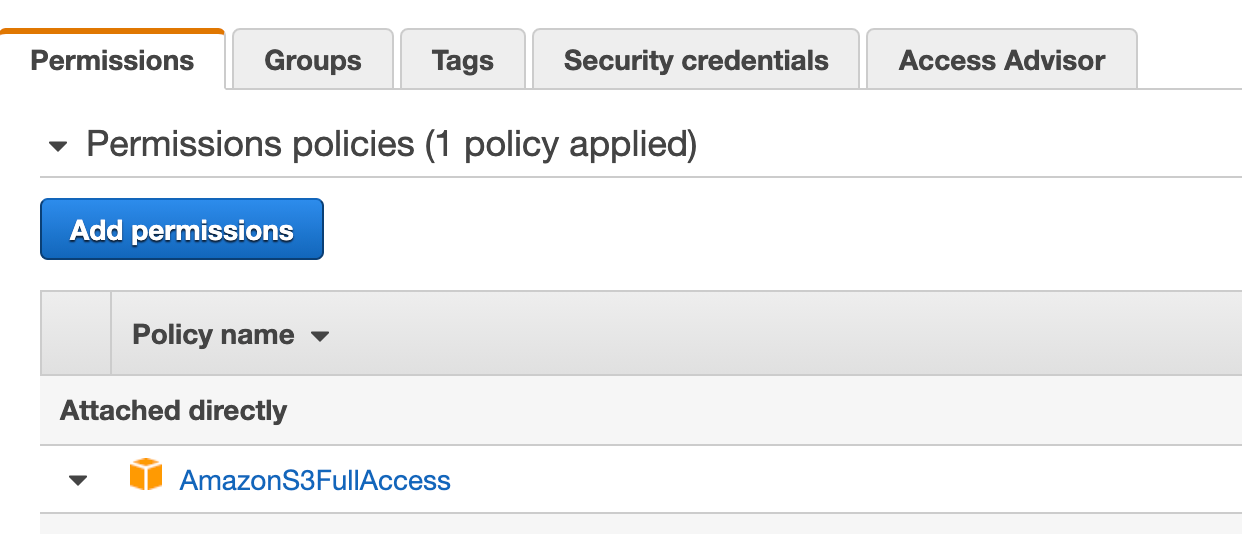The width and height of the screenshot is (1242, 534).
Task: Click the empty header cell left of Policy name
Action: [x=76, y=334]
